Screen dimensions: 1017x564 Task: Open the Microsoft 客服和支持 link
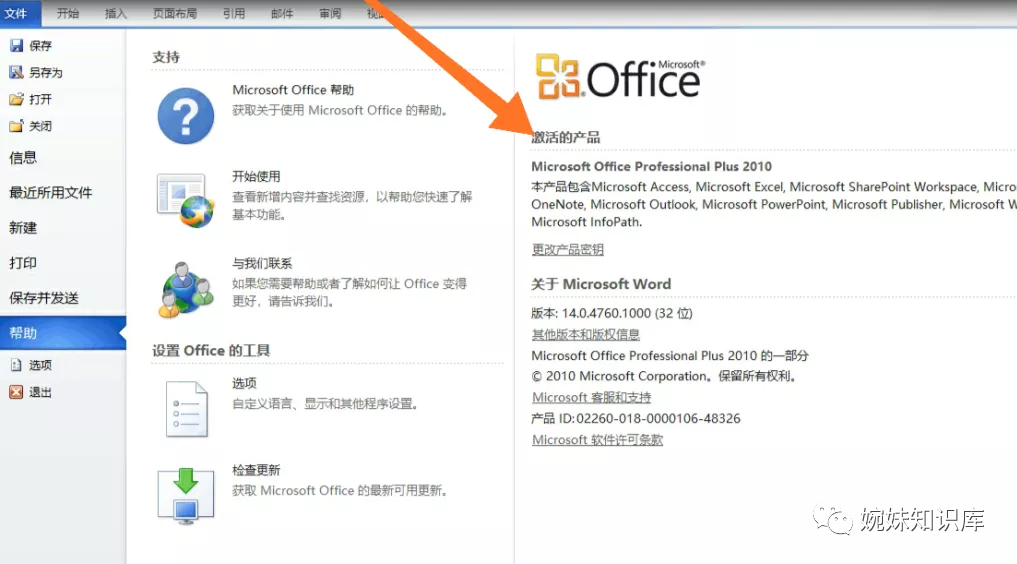click(592, 397)
